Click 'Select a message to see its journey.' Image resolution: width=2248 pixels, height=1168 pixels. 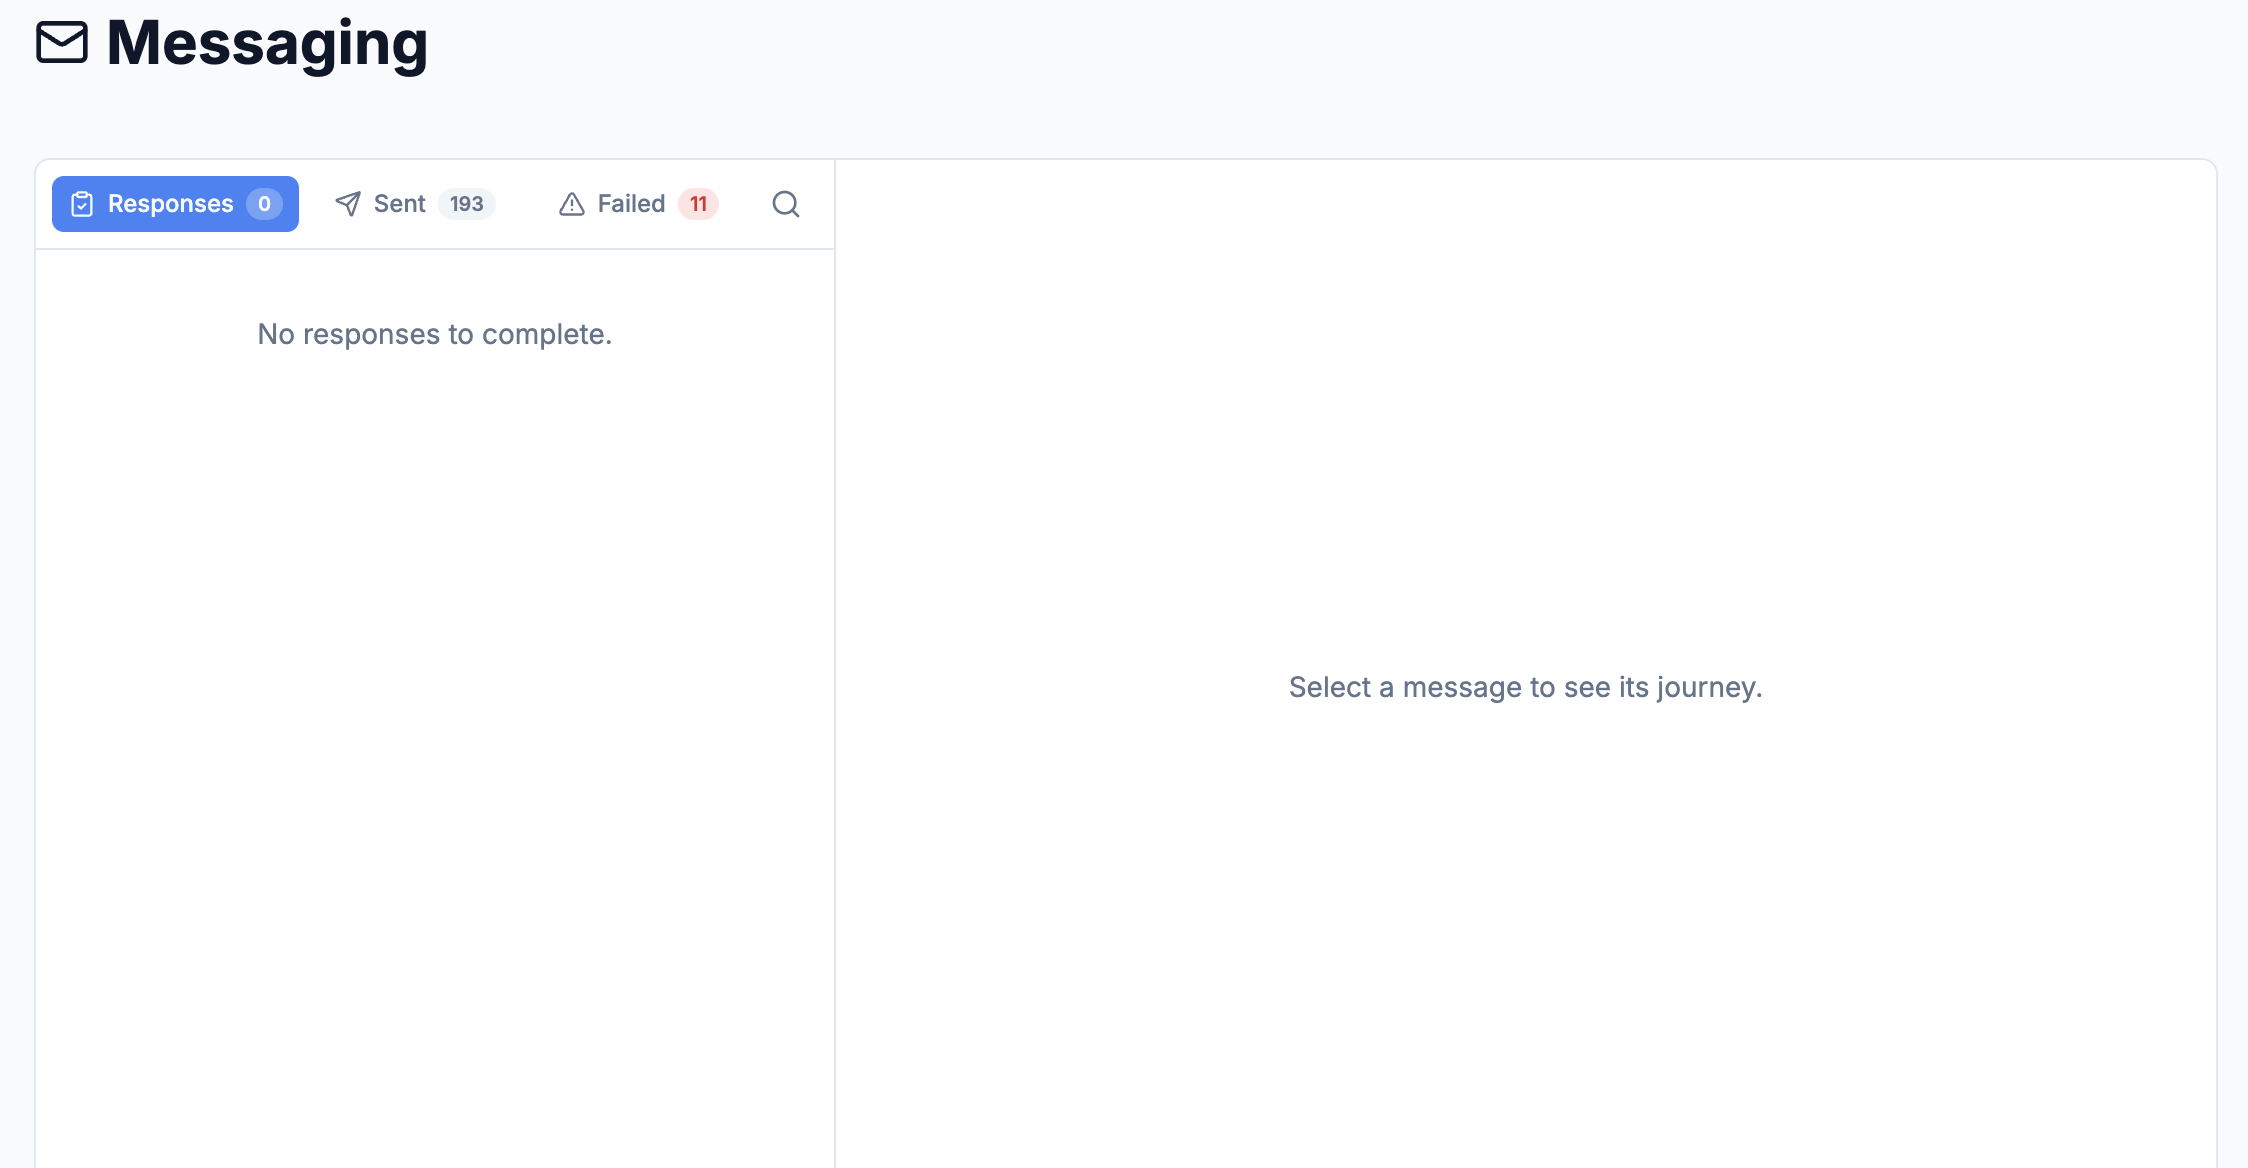click(1526, 687)
